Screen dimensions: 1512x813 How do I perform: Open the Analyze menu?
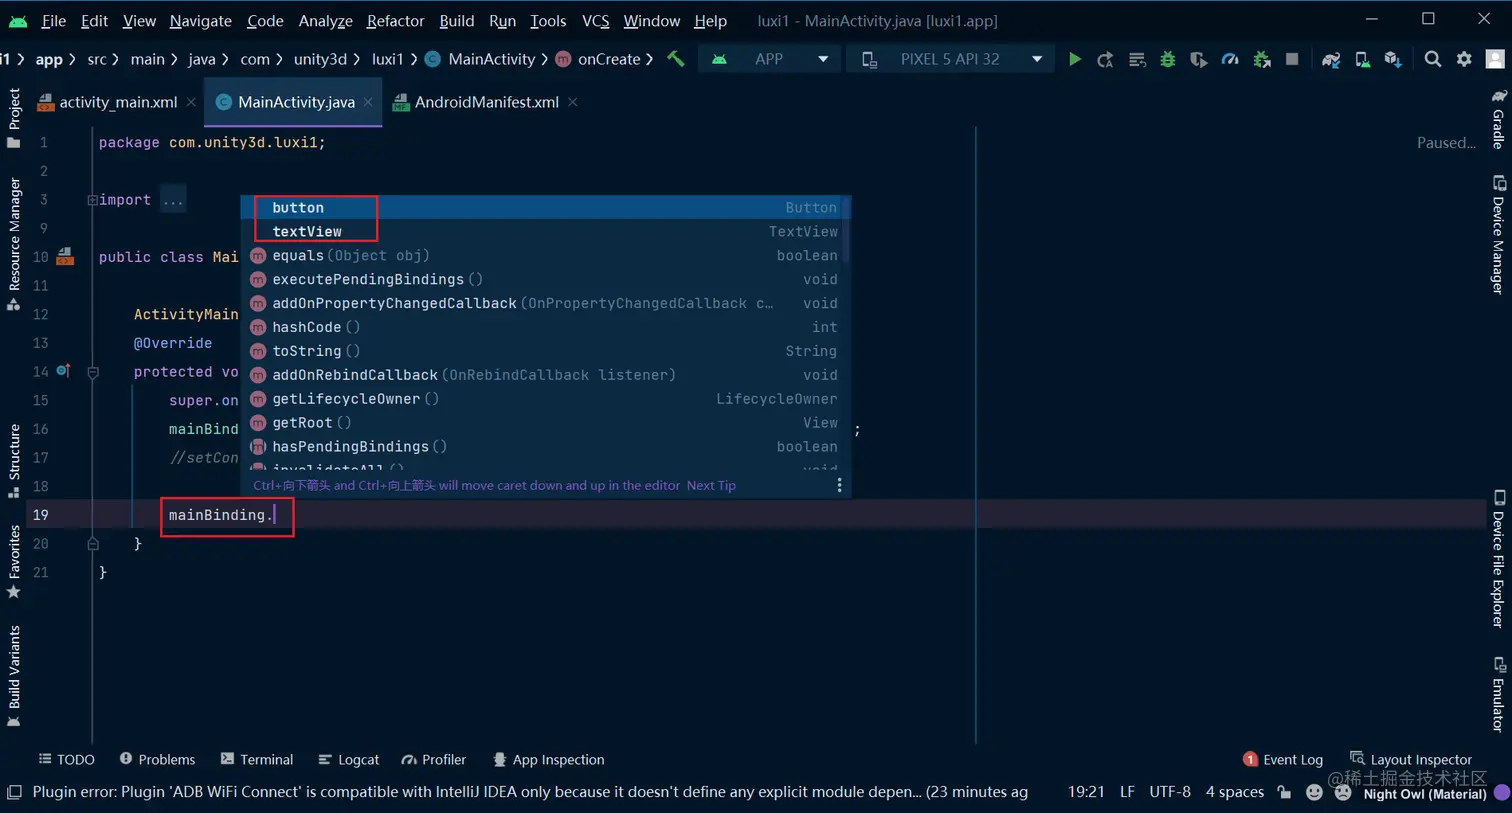pos(326,20)
